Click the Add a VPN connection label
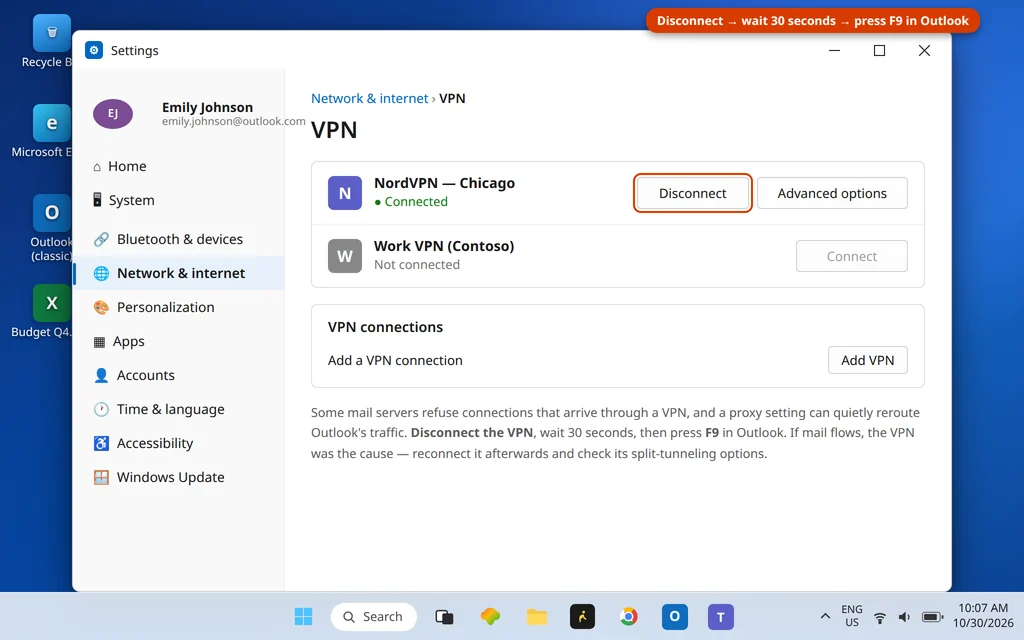 click(395, 360)
